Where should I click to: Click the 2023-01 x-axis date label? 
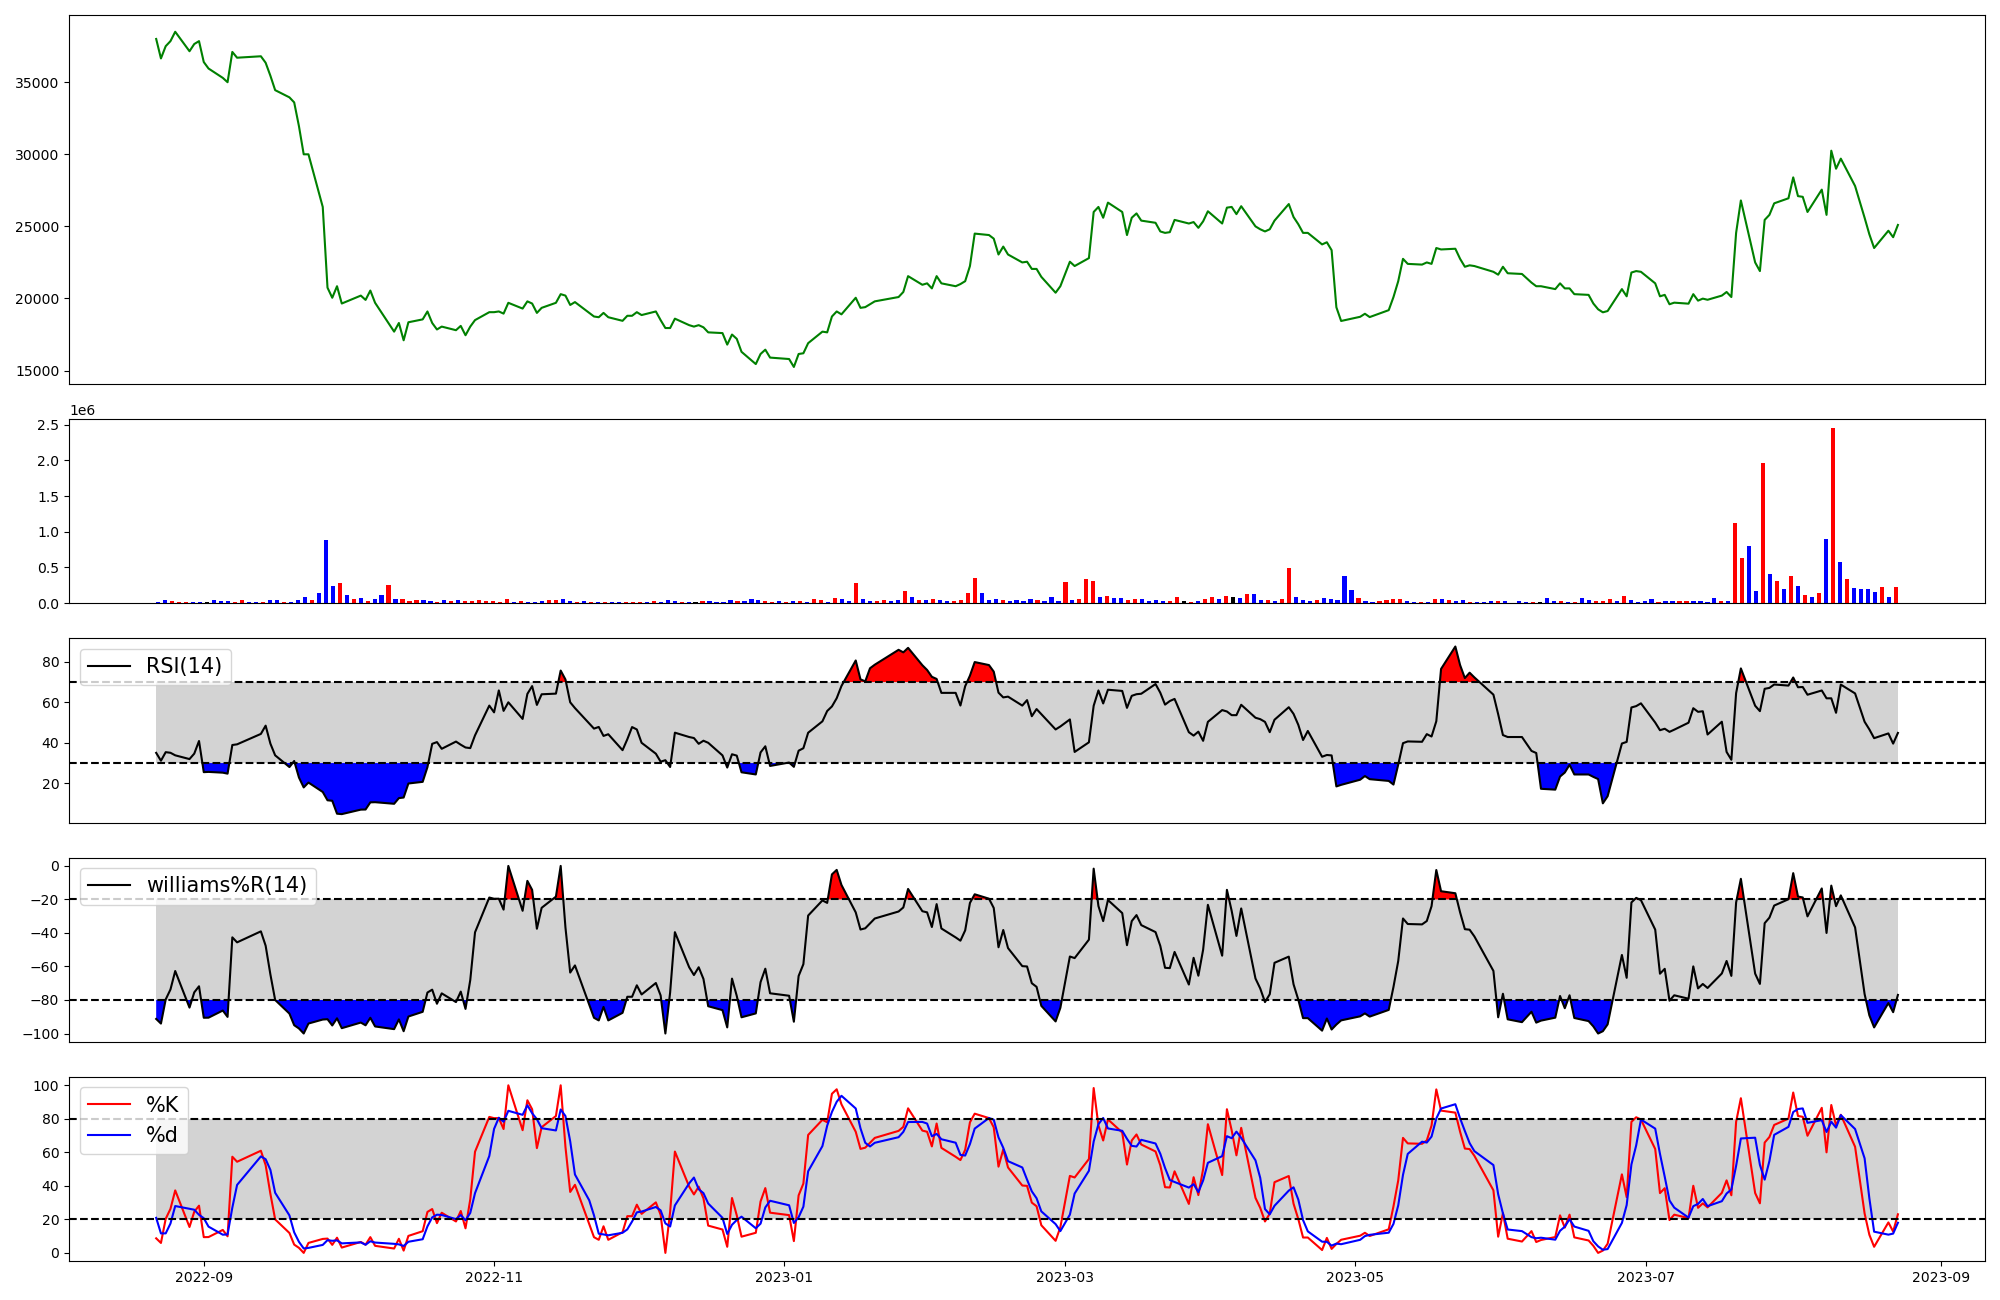coord(784,1277)
